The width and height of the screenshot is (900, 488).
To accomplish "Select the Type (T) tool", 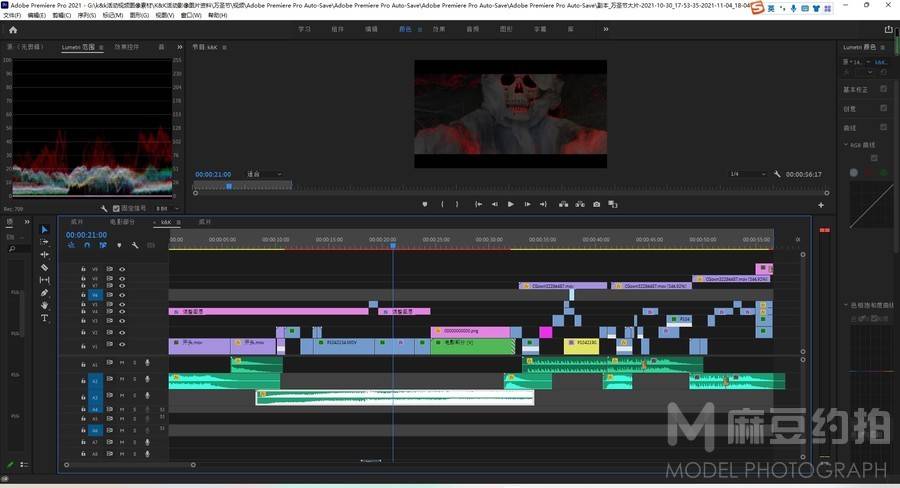I will (x=44, y=318).
